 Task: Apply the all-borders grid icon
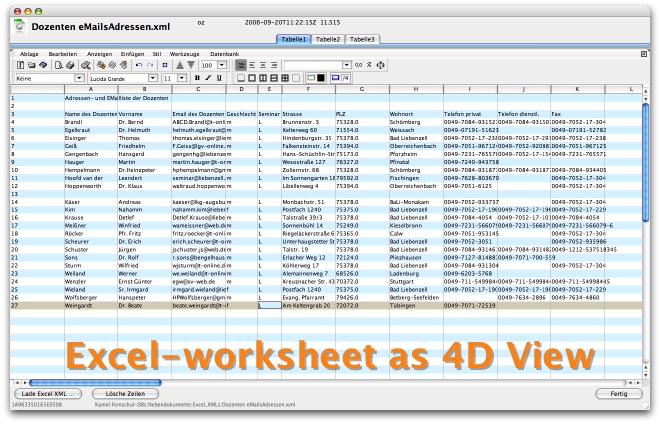pyautogui.click(x=285, y=78)
